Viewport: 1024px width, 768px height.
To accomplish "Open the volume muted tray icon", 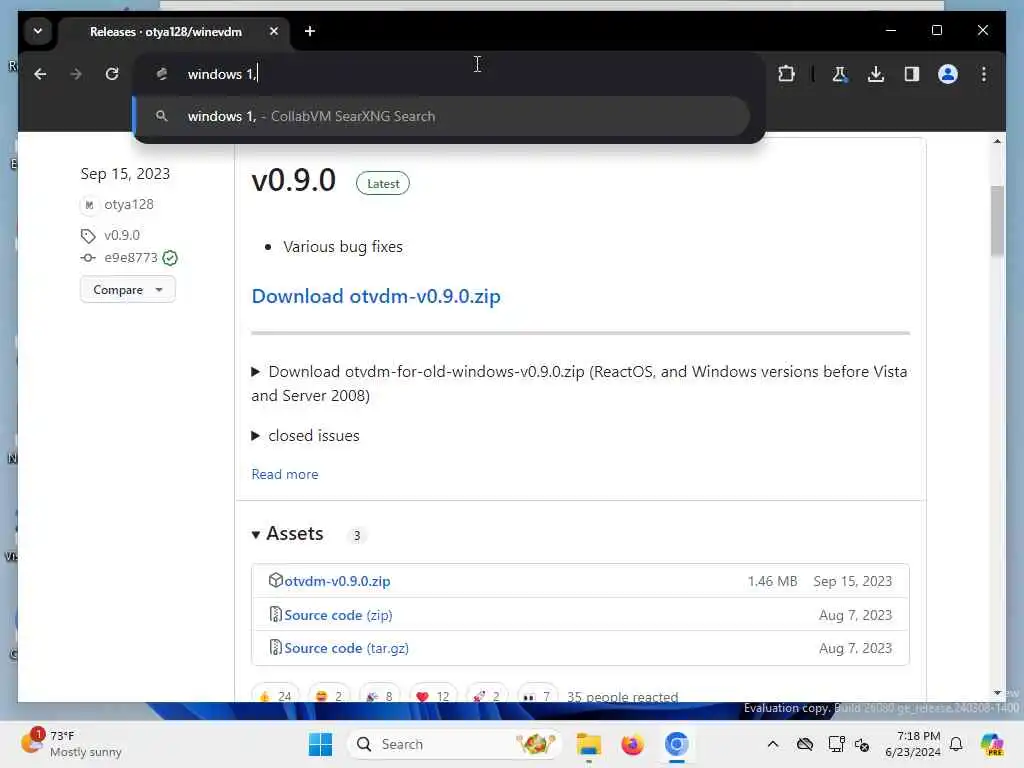I will click(x=862, y=744).
